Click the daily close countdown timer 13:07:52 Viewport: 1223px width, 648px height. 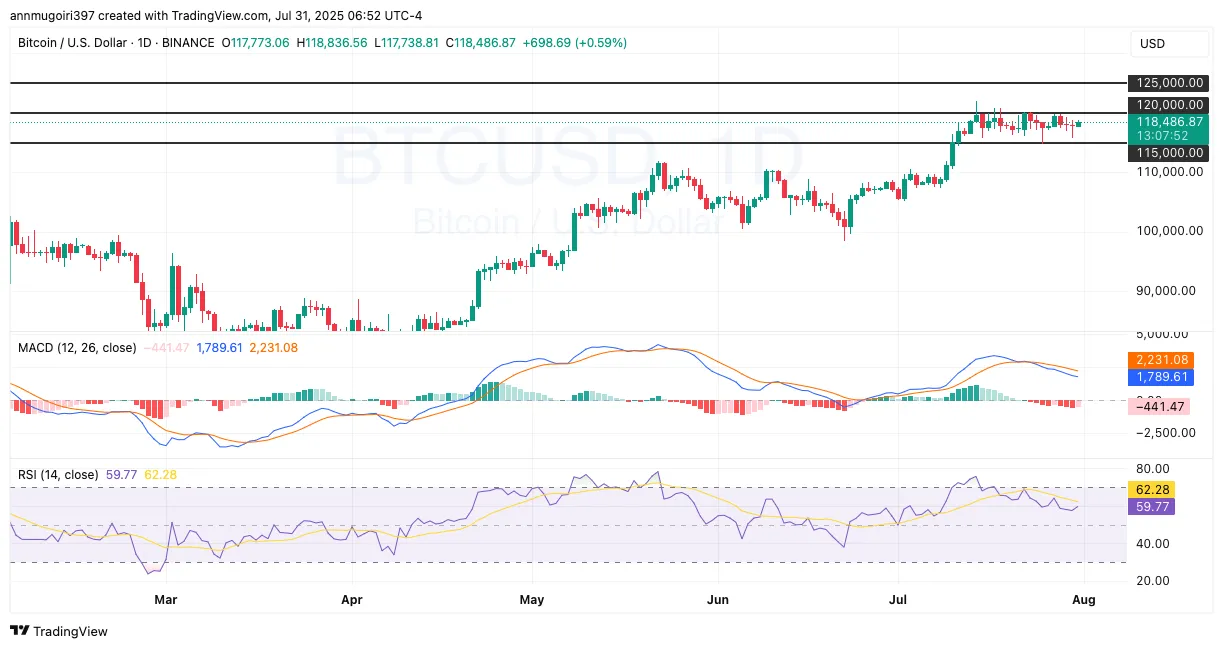1168,135
